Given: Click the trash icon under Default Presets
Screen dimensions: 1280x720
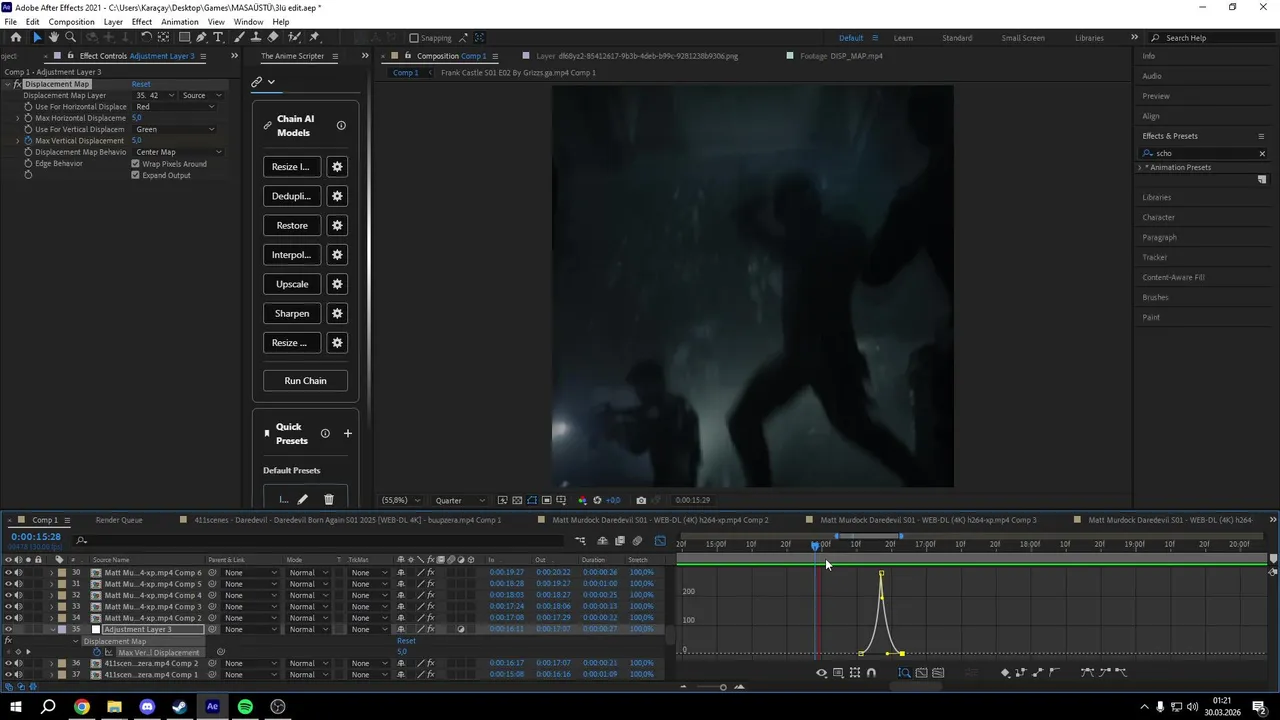Looking at the screenshot, I should (x=328, y=499).
